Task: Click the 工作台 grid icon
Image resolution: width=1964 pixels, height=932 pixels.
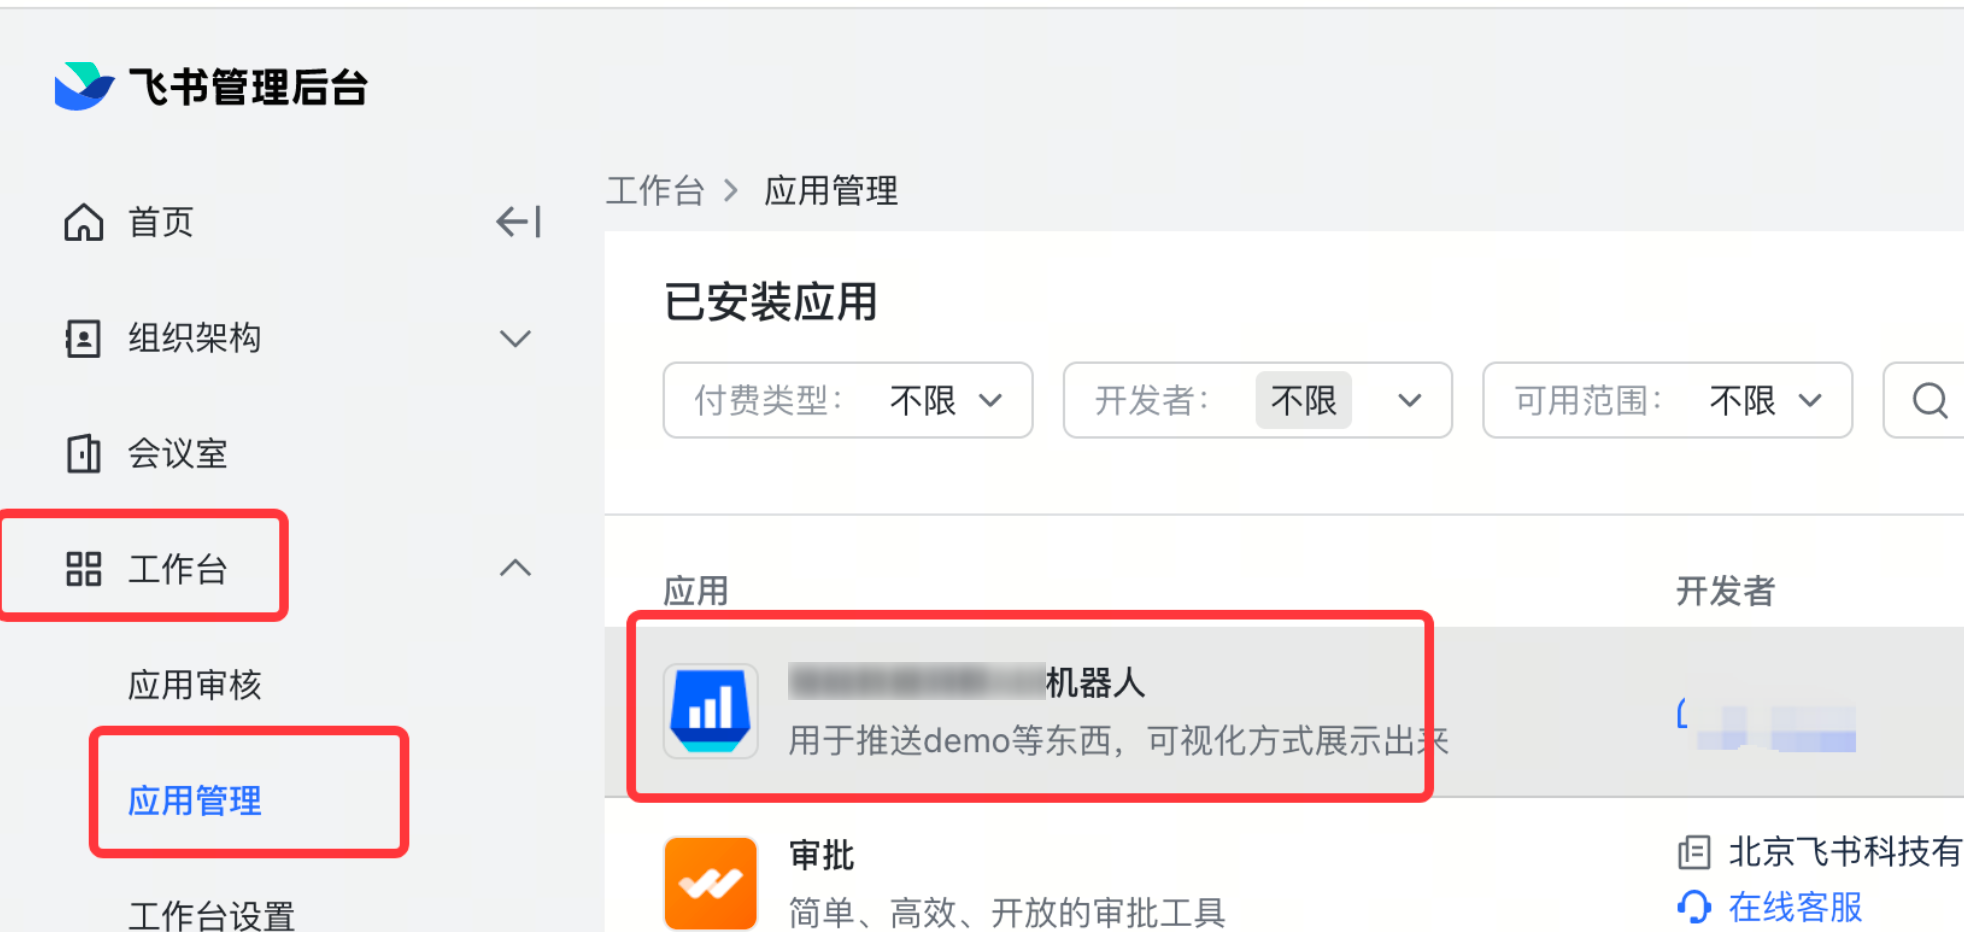Action: click(x=83, y=569)
